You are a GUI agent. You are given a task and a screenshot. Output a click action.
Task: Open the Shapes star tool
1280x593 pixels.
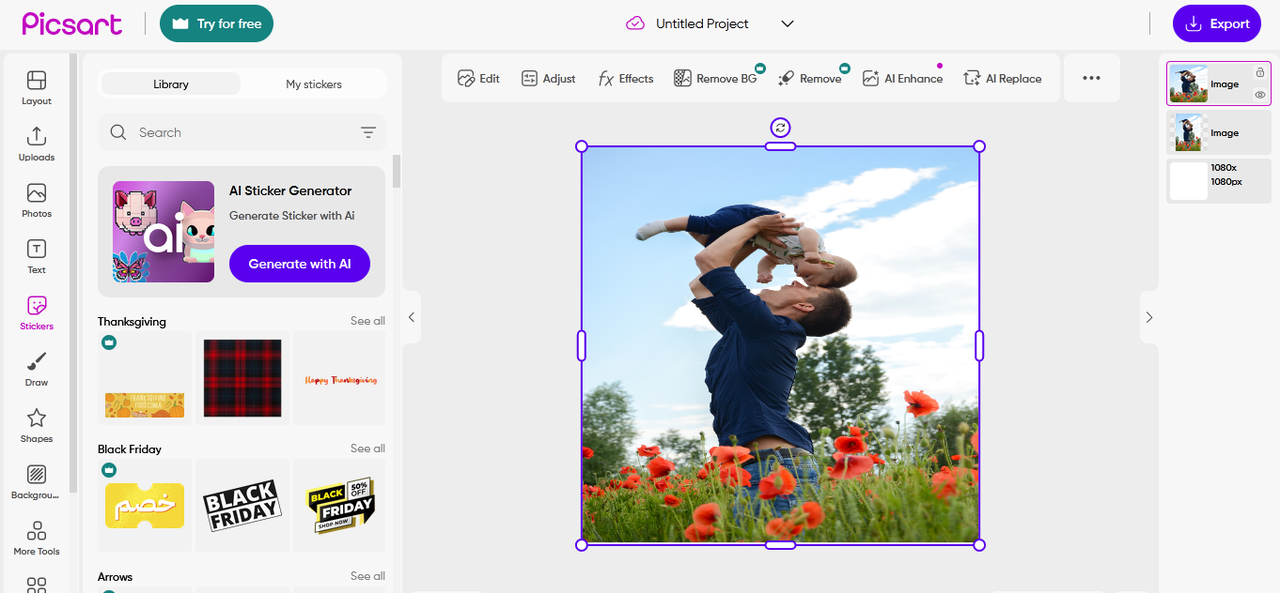(x=36, y=424)
